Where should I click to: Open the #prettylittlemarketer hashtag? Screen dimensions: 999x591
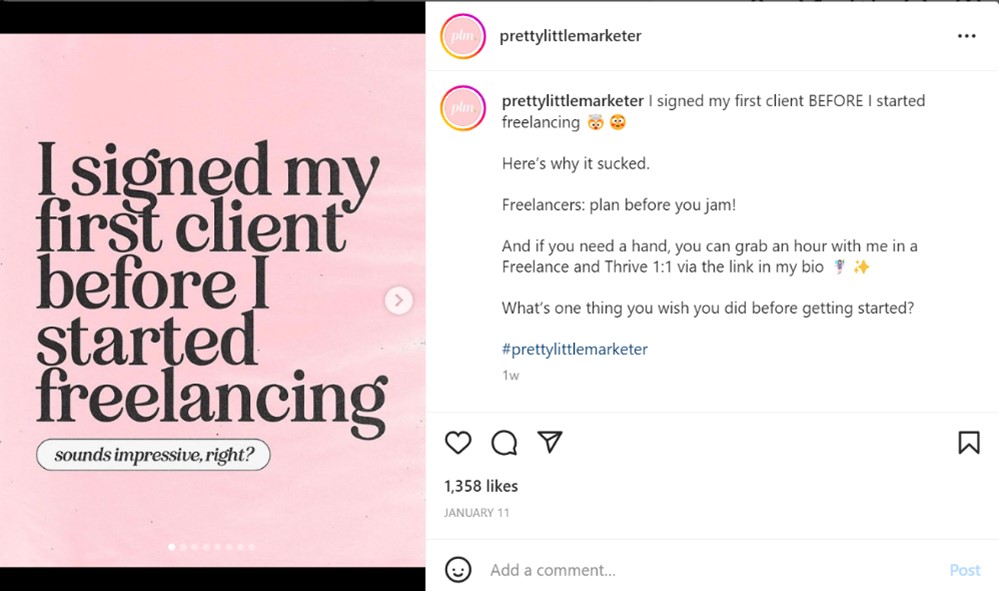[574, 351]
